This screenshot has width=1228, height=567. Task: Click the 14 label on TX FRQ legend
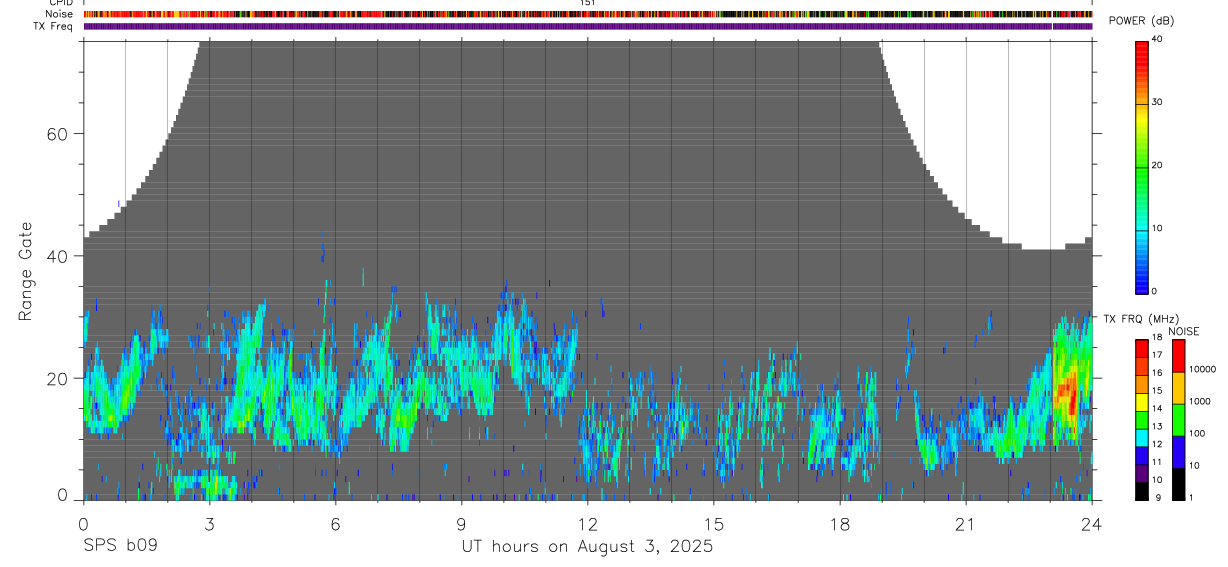point(1157,409)
